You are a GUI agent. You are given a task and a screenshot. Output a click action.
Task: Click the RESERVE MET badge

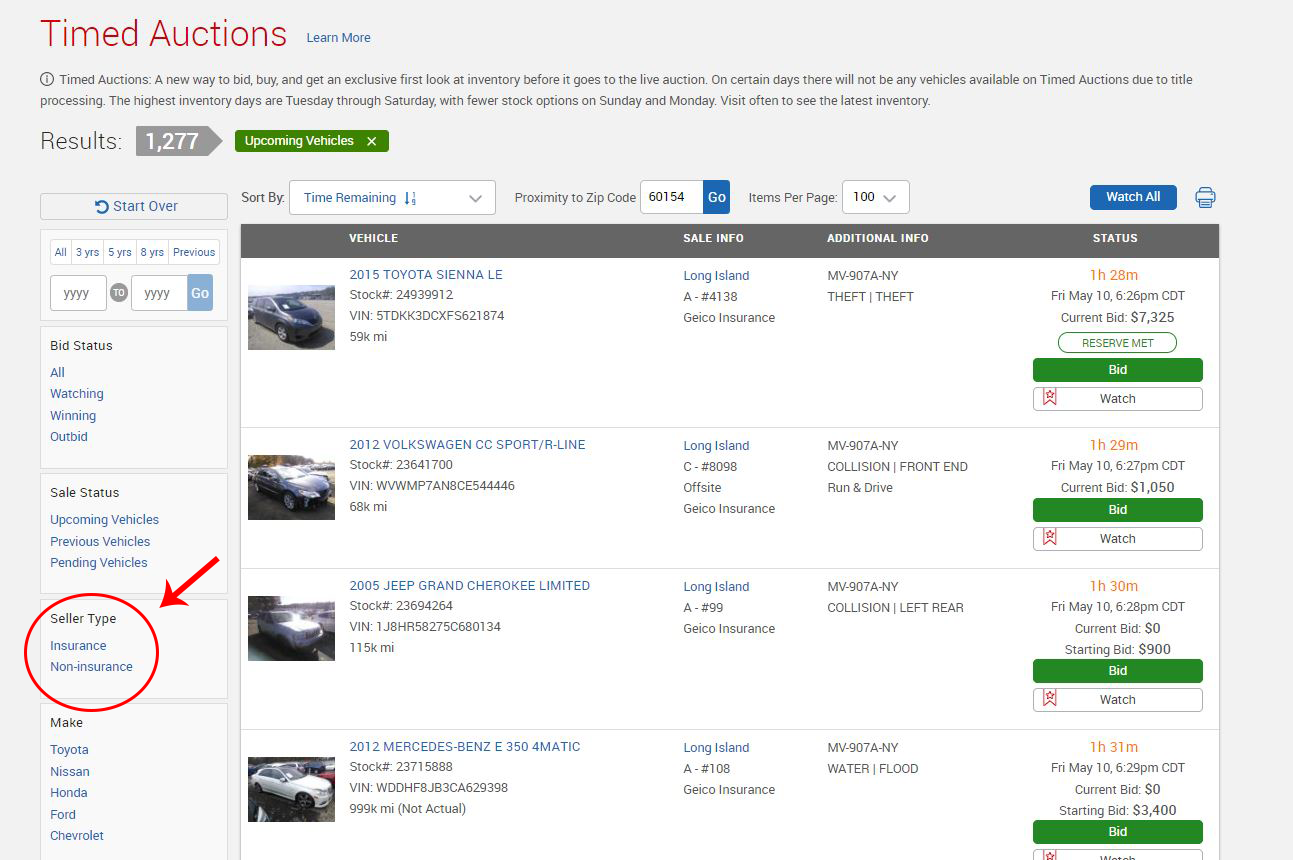click(x=1117, y=343)
